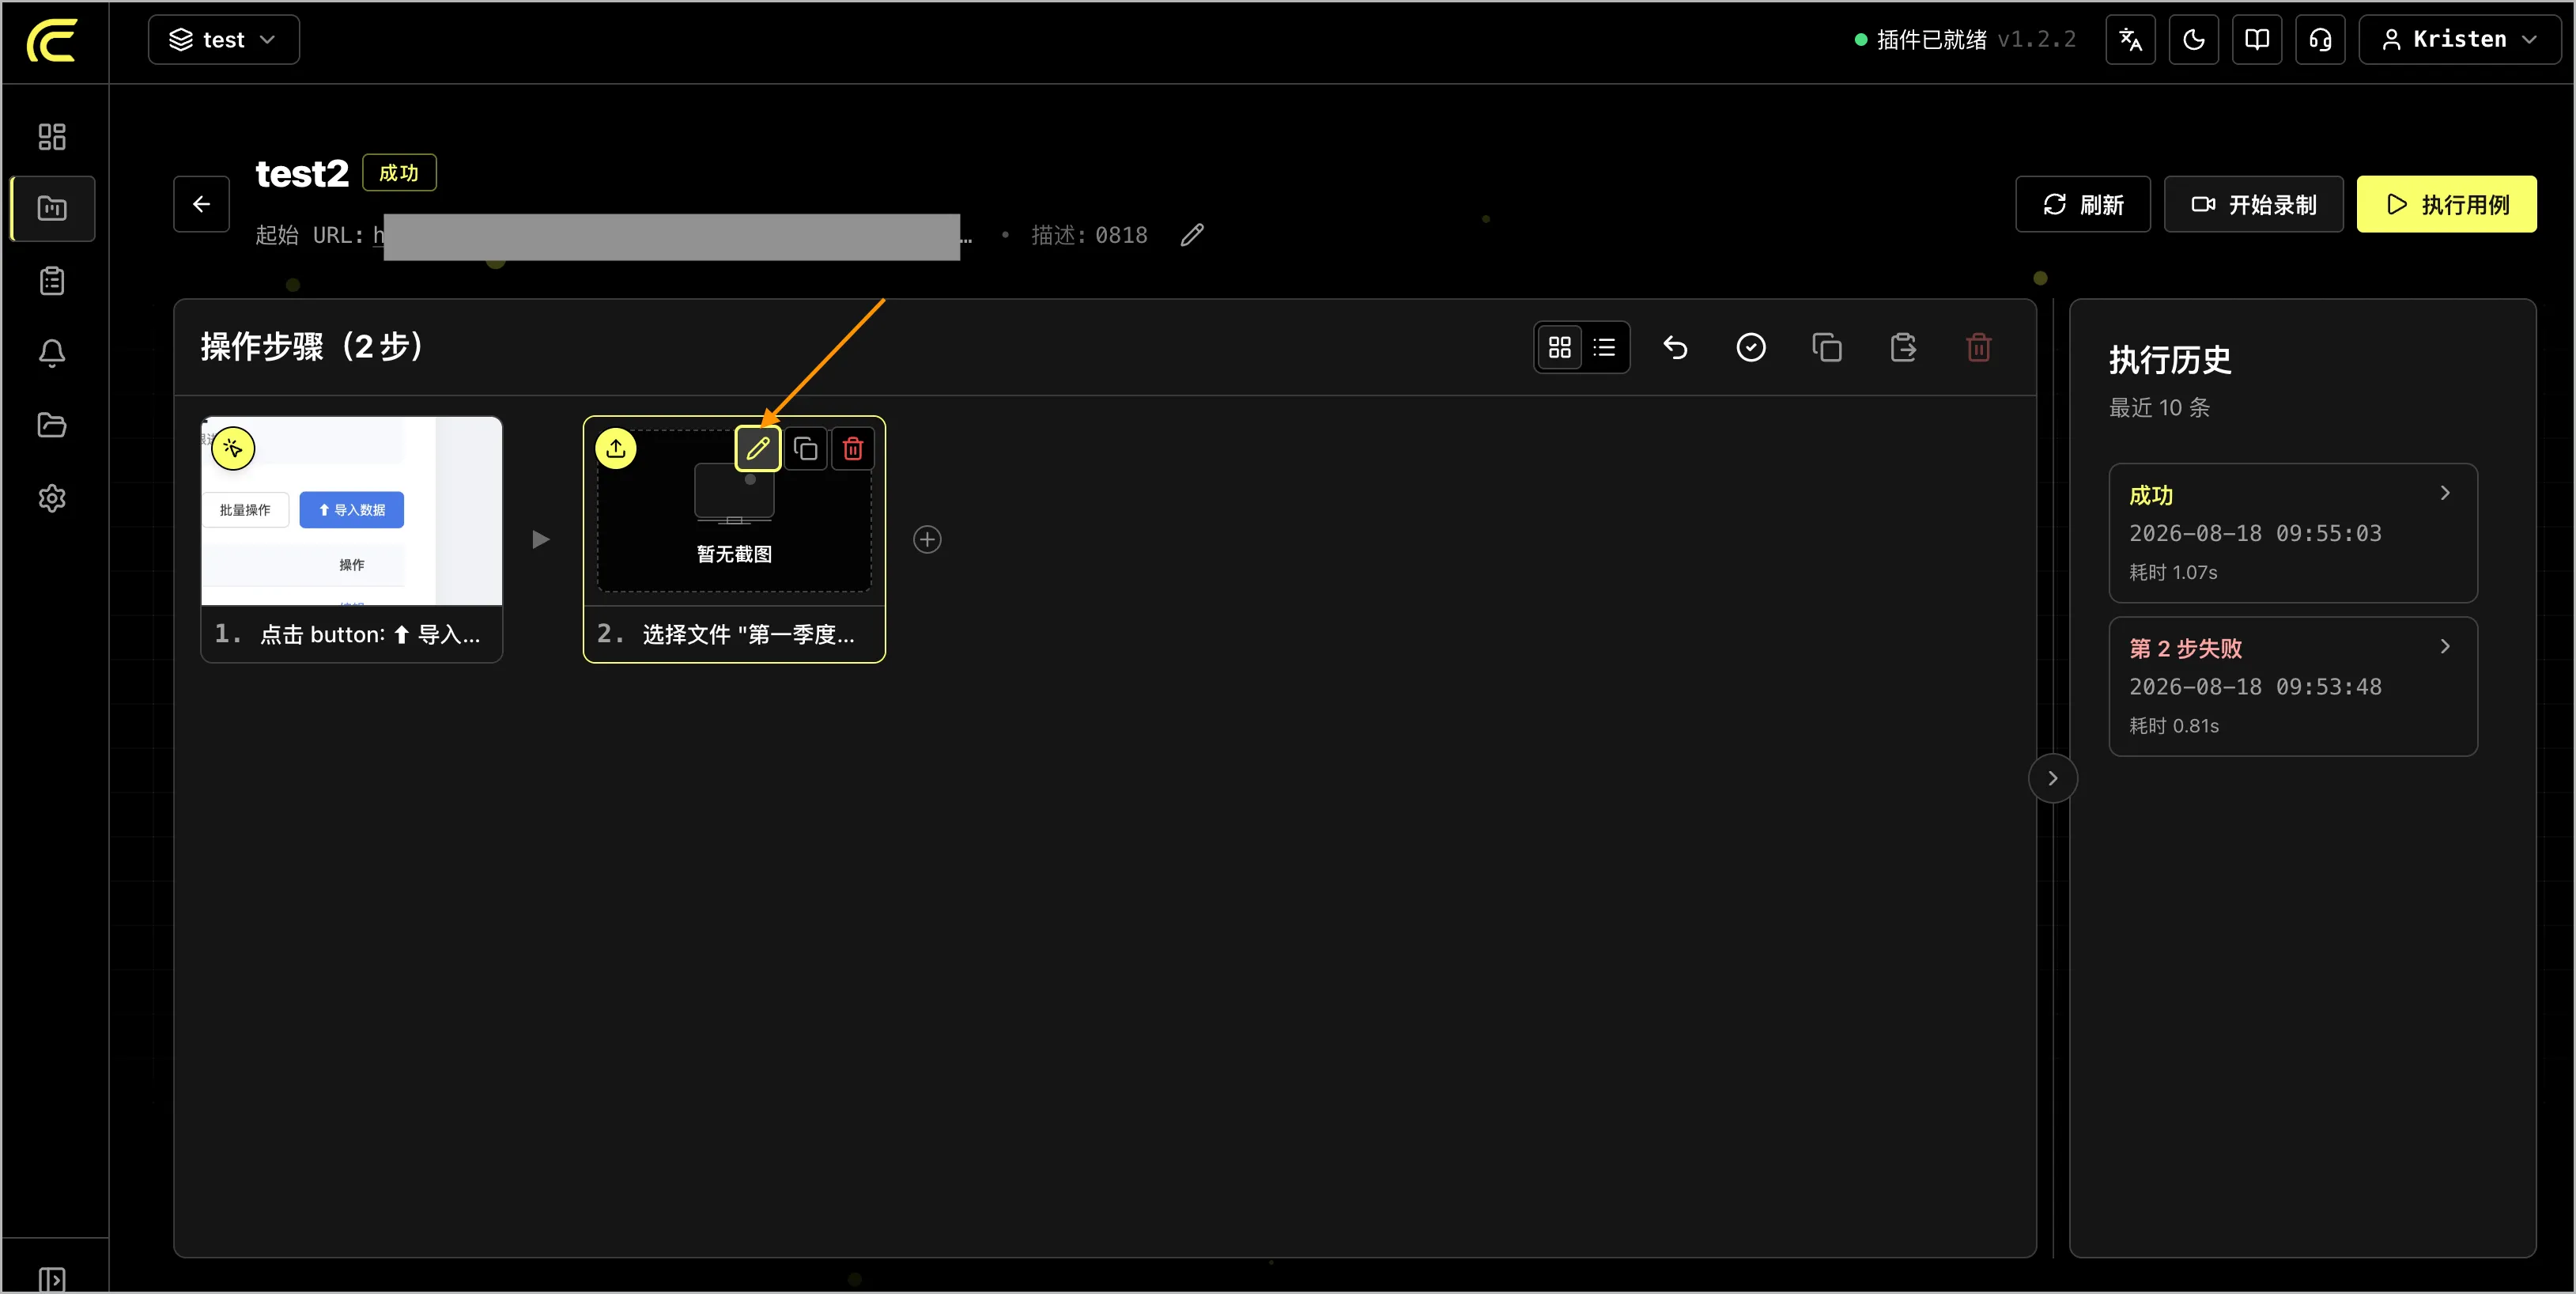Image resolution: width=2576 pixels, height=1294 pixels.
Task: Edit the description with pencil icon
Action: click(1192, 235)
